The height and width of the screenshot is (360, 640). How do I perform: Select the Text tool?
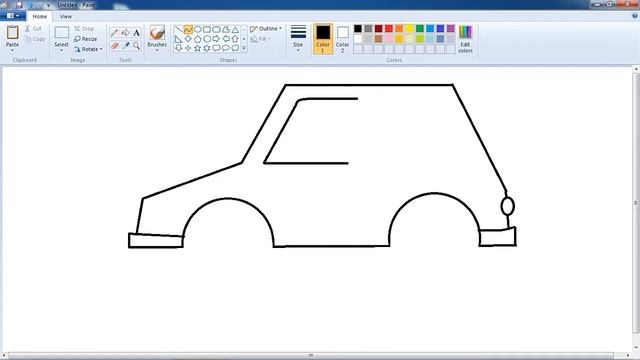tap(137, 33)
